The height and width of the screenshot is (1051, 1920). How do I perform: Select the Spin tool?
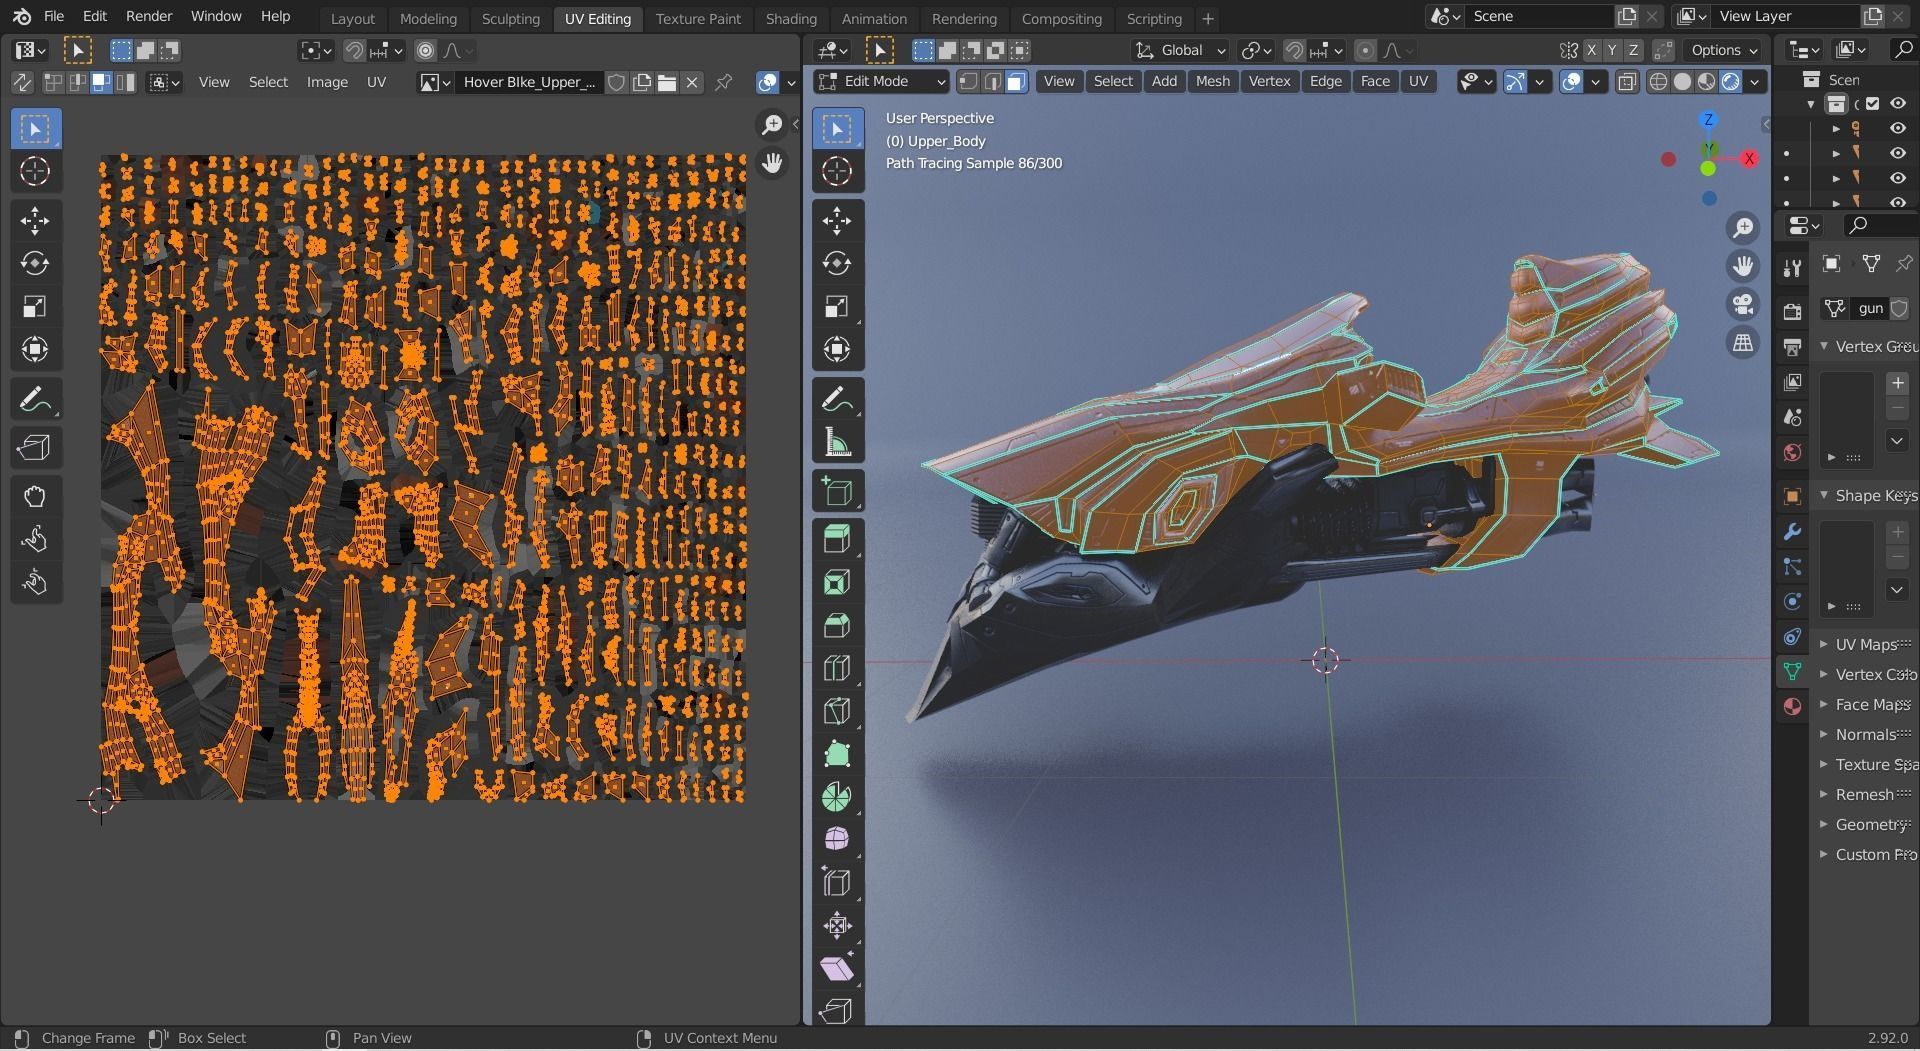point(837,797)
